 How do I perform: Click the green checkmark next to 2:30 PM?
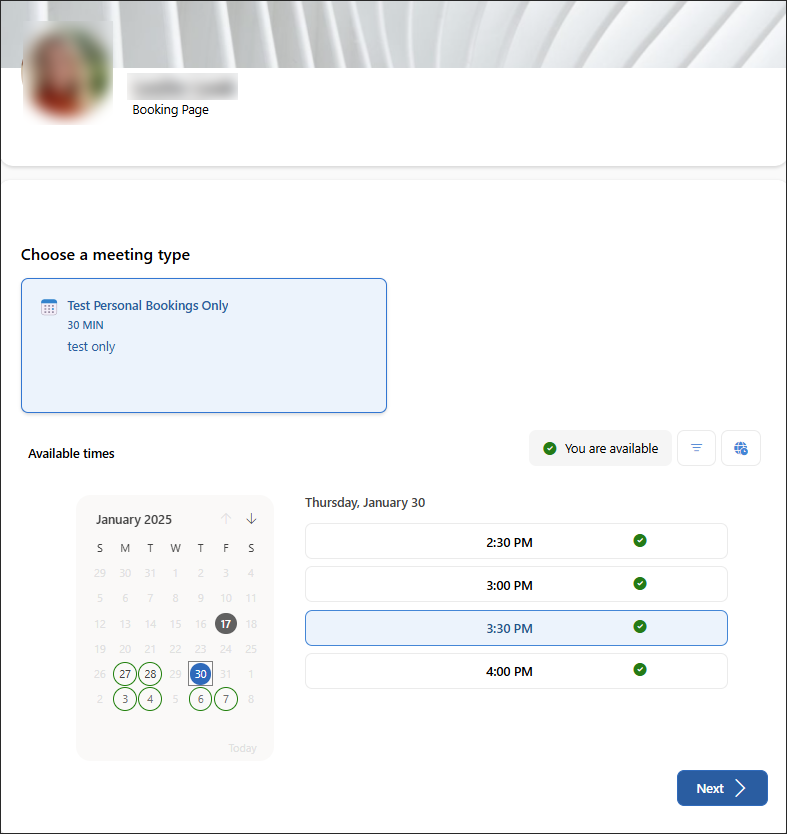click(640, 540)
